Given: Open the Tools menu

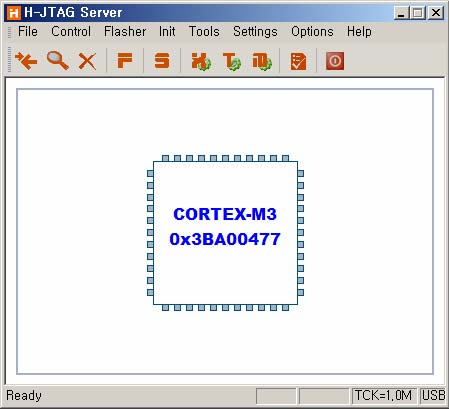Looking at the screenshot, I should 204,32.
